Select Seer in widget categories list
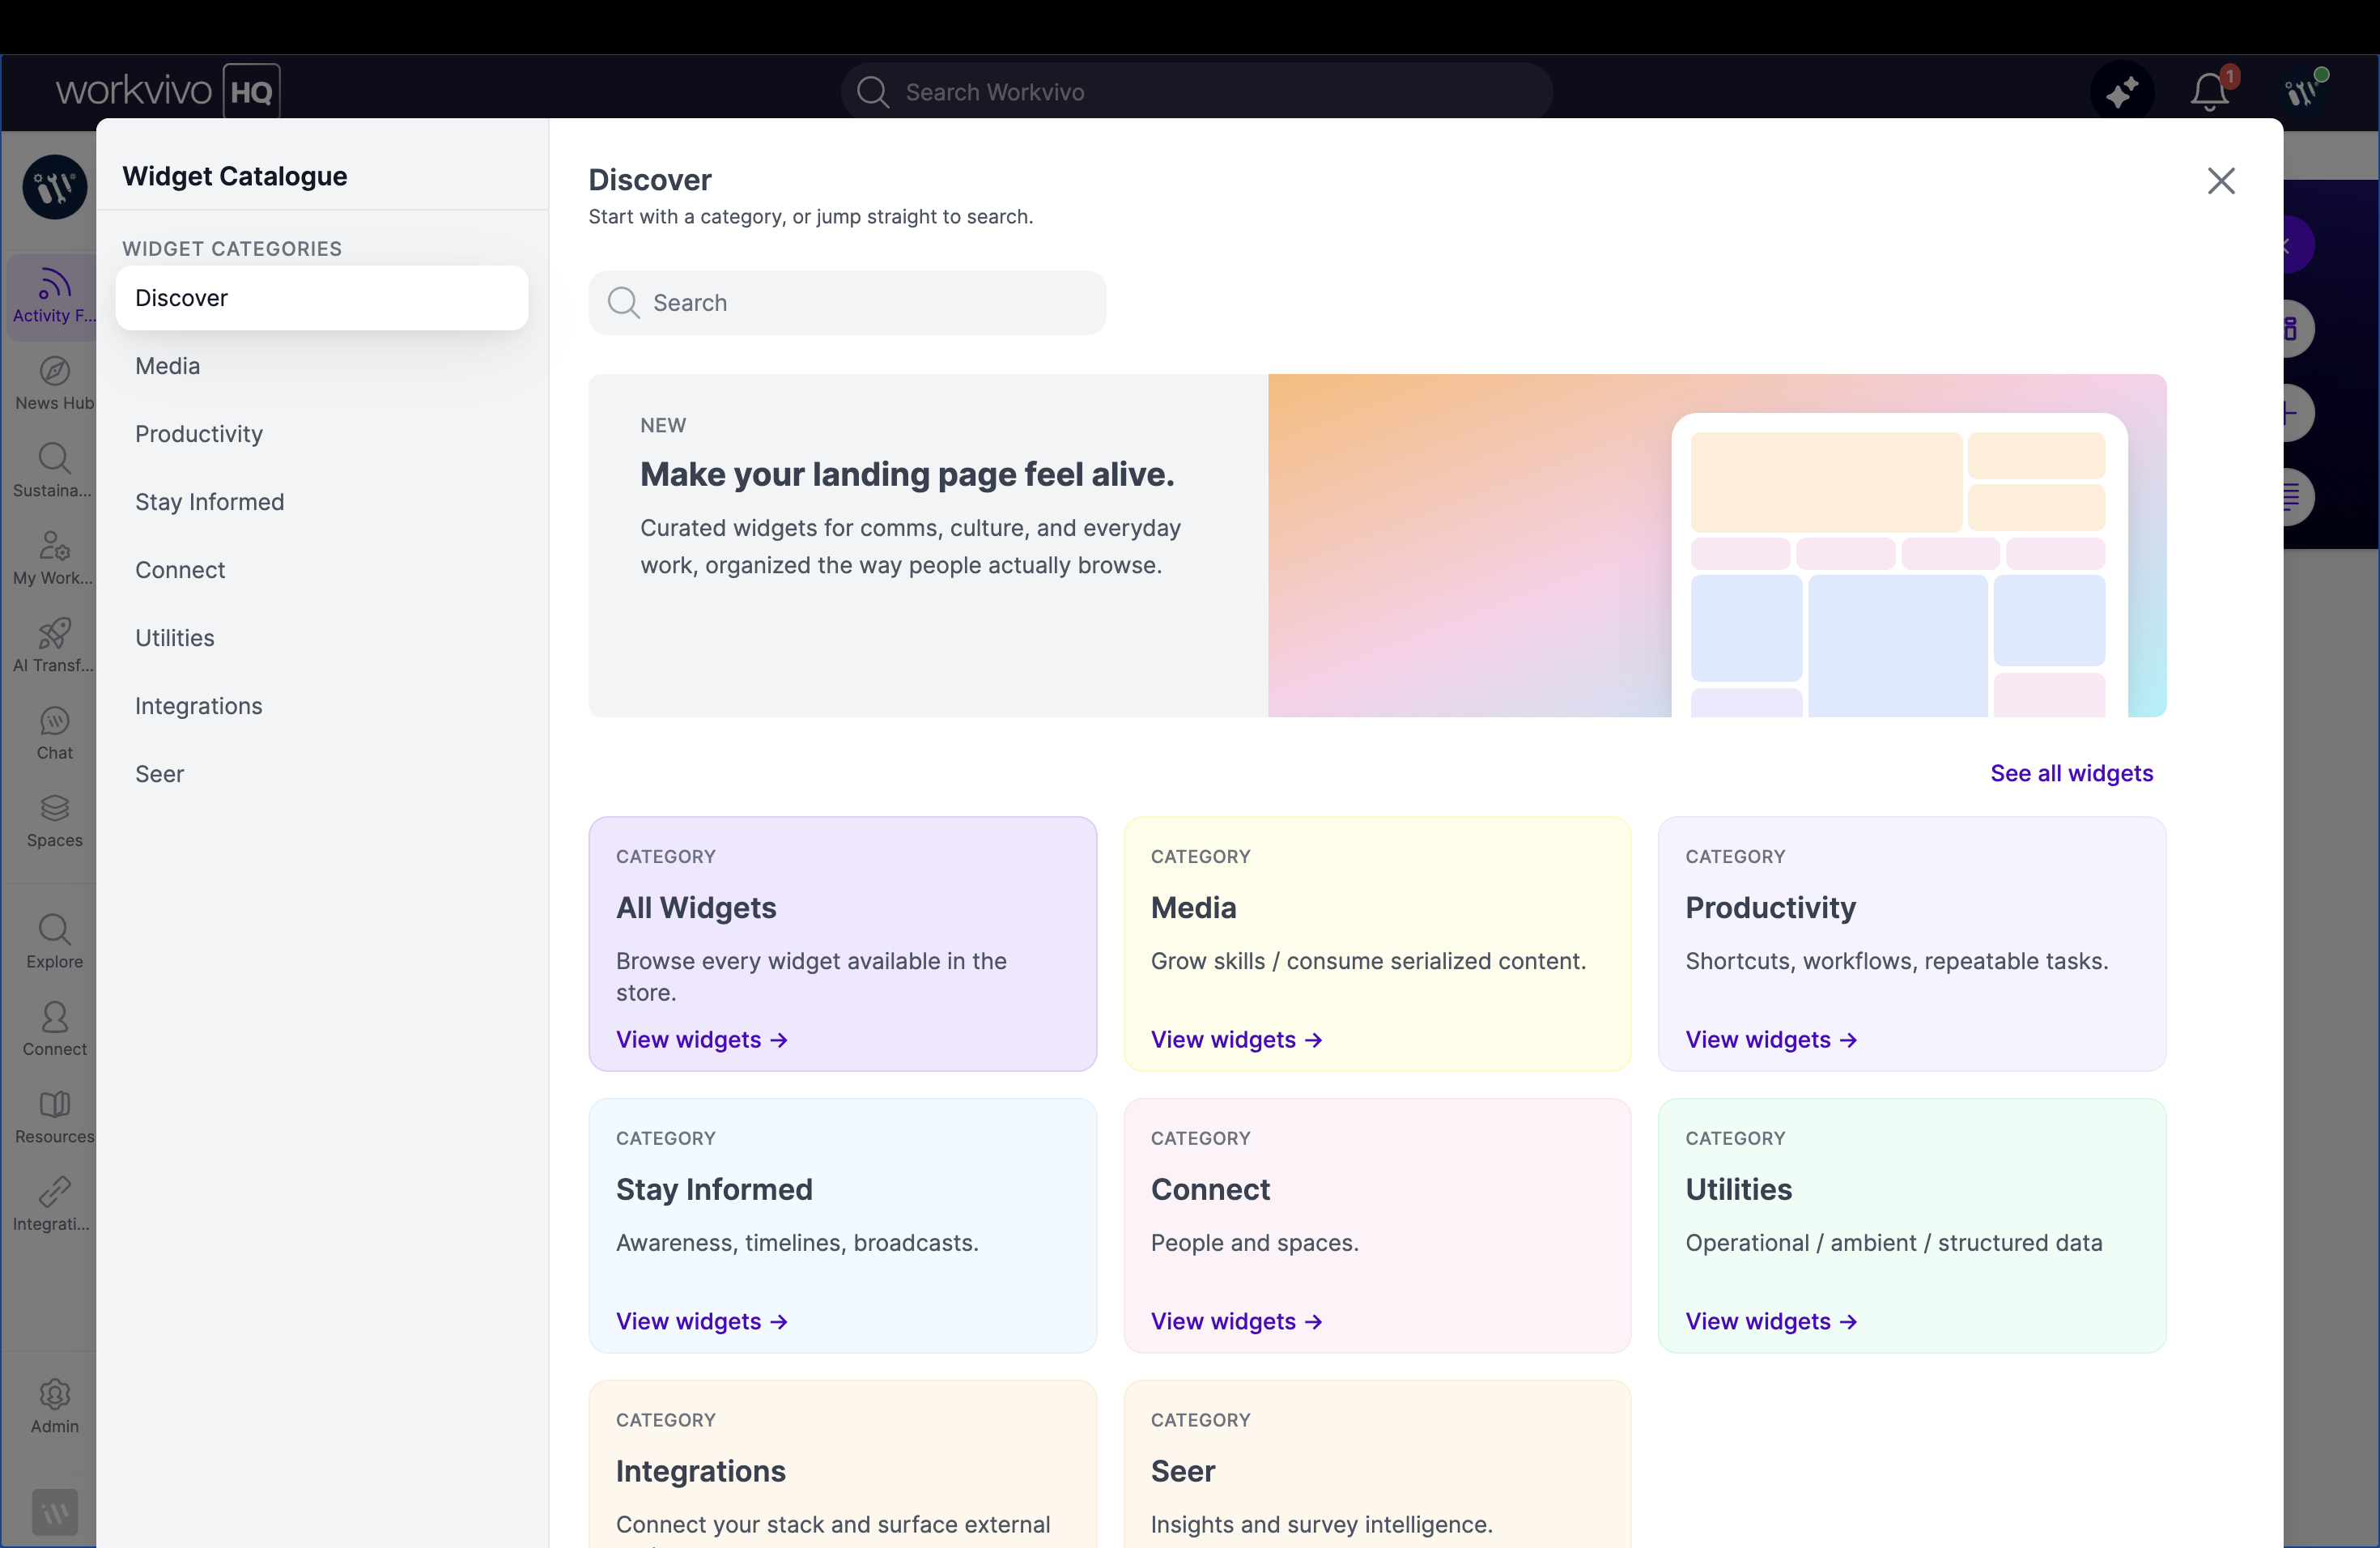This screenshot has width=2380, height=1548. pyautogui.click(x=322, y=774)
